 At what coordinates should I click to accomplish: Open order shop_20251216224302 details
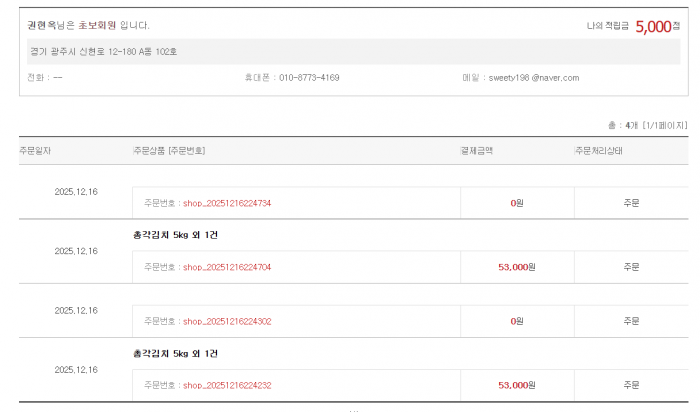227,321
